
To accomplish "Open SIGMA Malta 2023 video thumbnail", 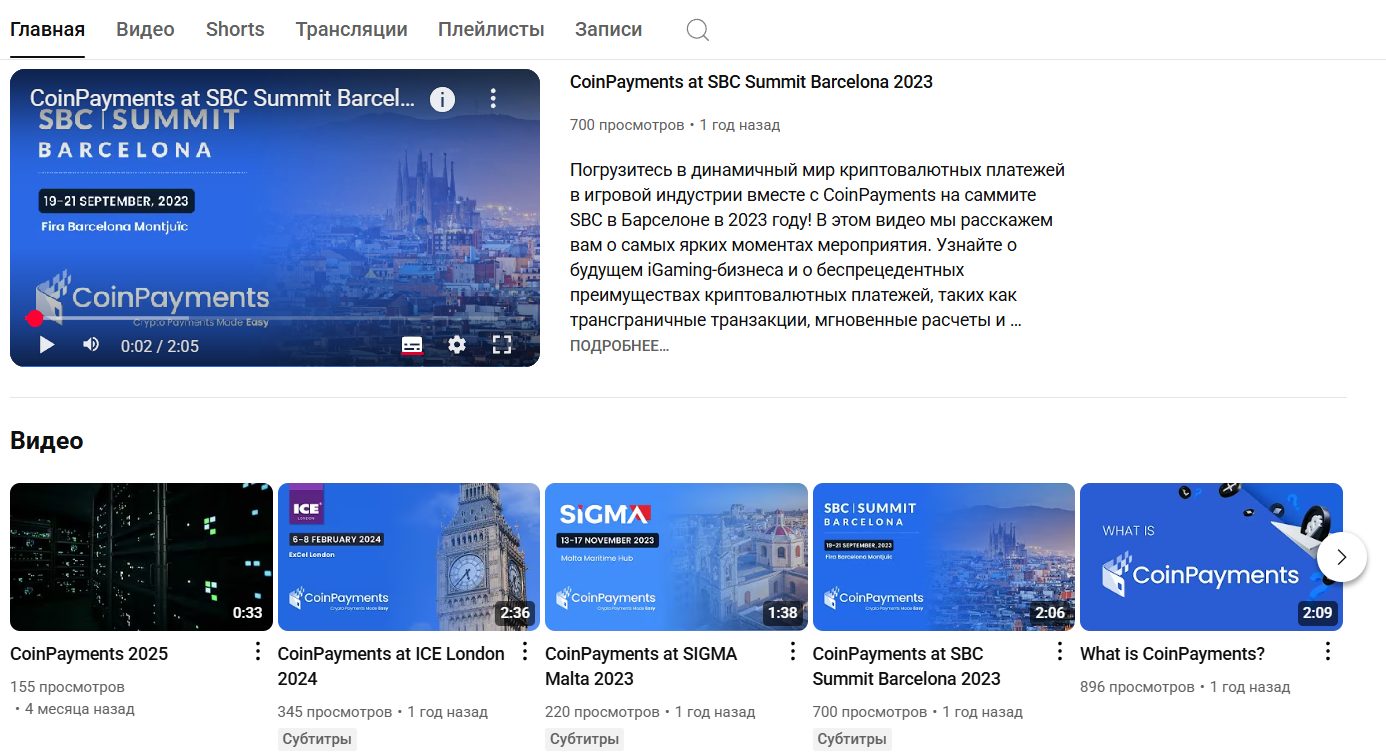I will point(676,557).
